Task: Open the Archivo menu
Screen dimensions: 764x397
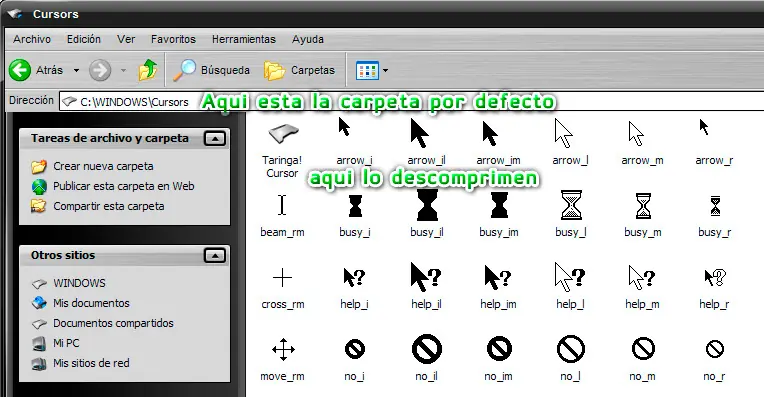Action: point(32,39)
